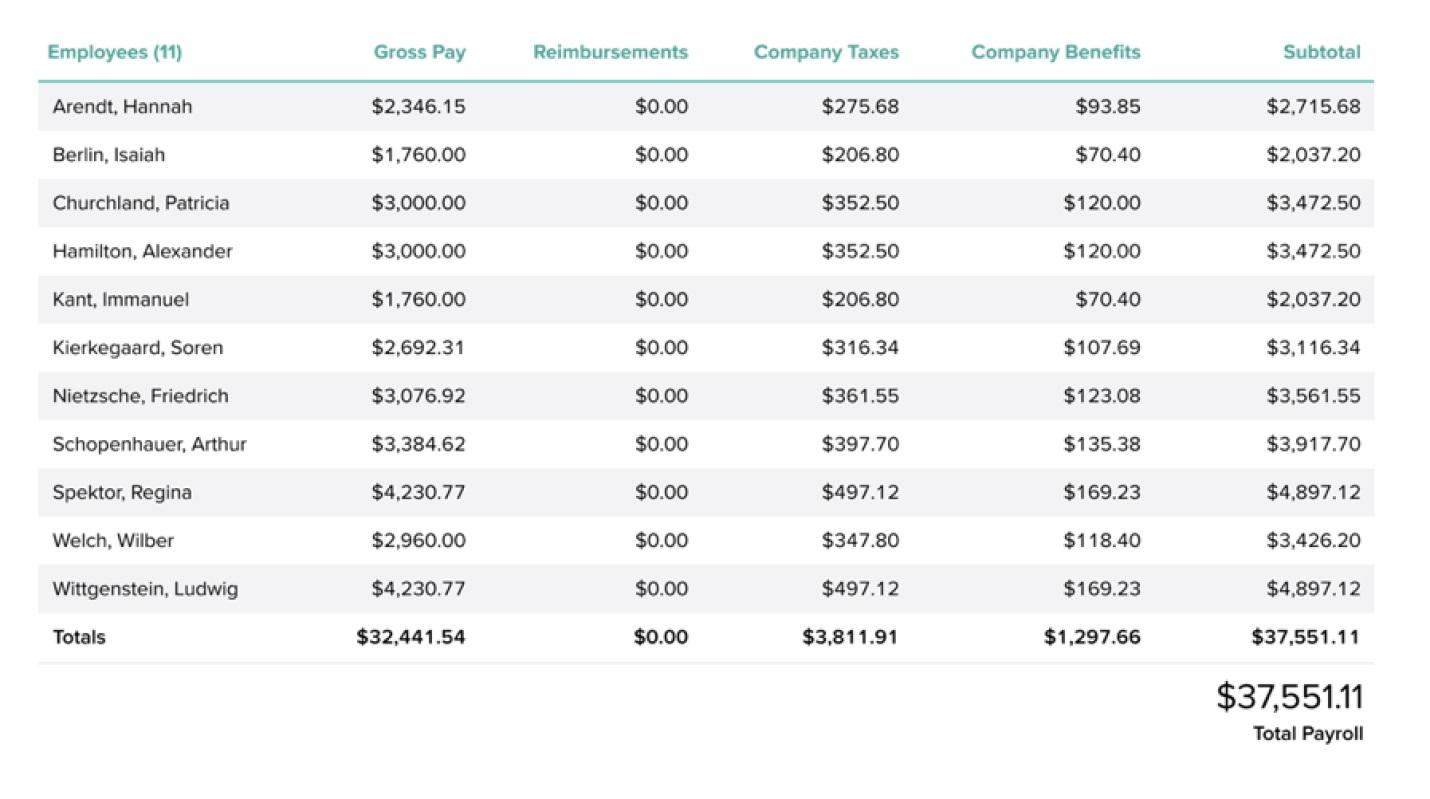Screen dimensions: 1430x799
Task: Click the large $37,551.11 Total Payroll amount
Action: coord(1289,697)
